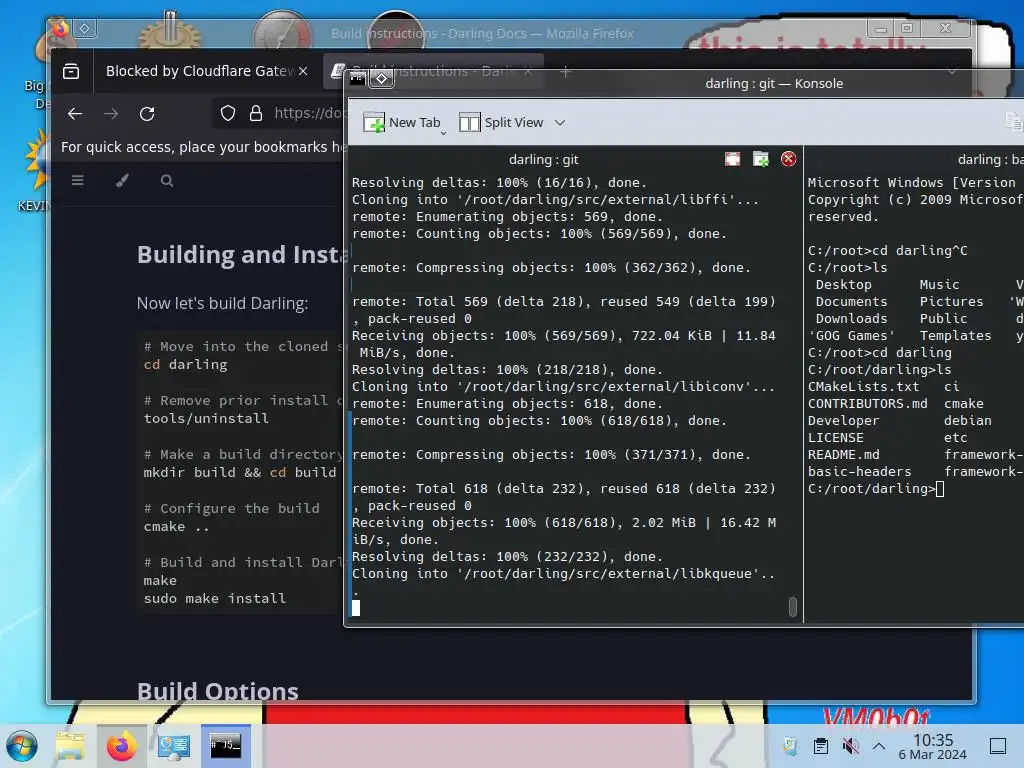Click the 'mkdir build && cd build' line
This screenshot has width=1024, height=768.
click(x=240, y=472)
